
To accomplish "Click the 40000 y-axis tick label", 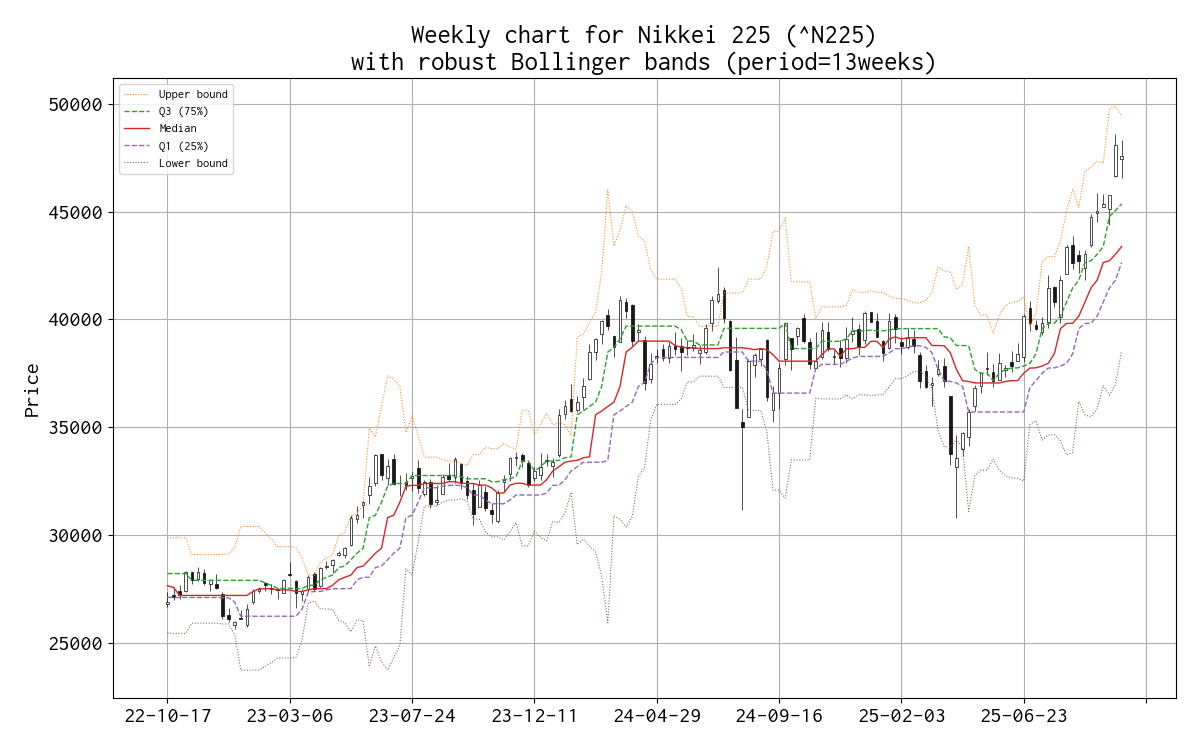I will coord(76,320).
